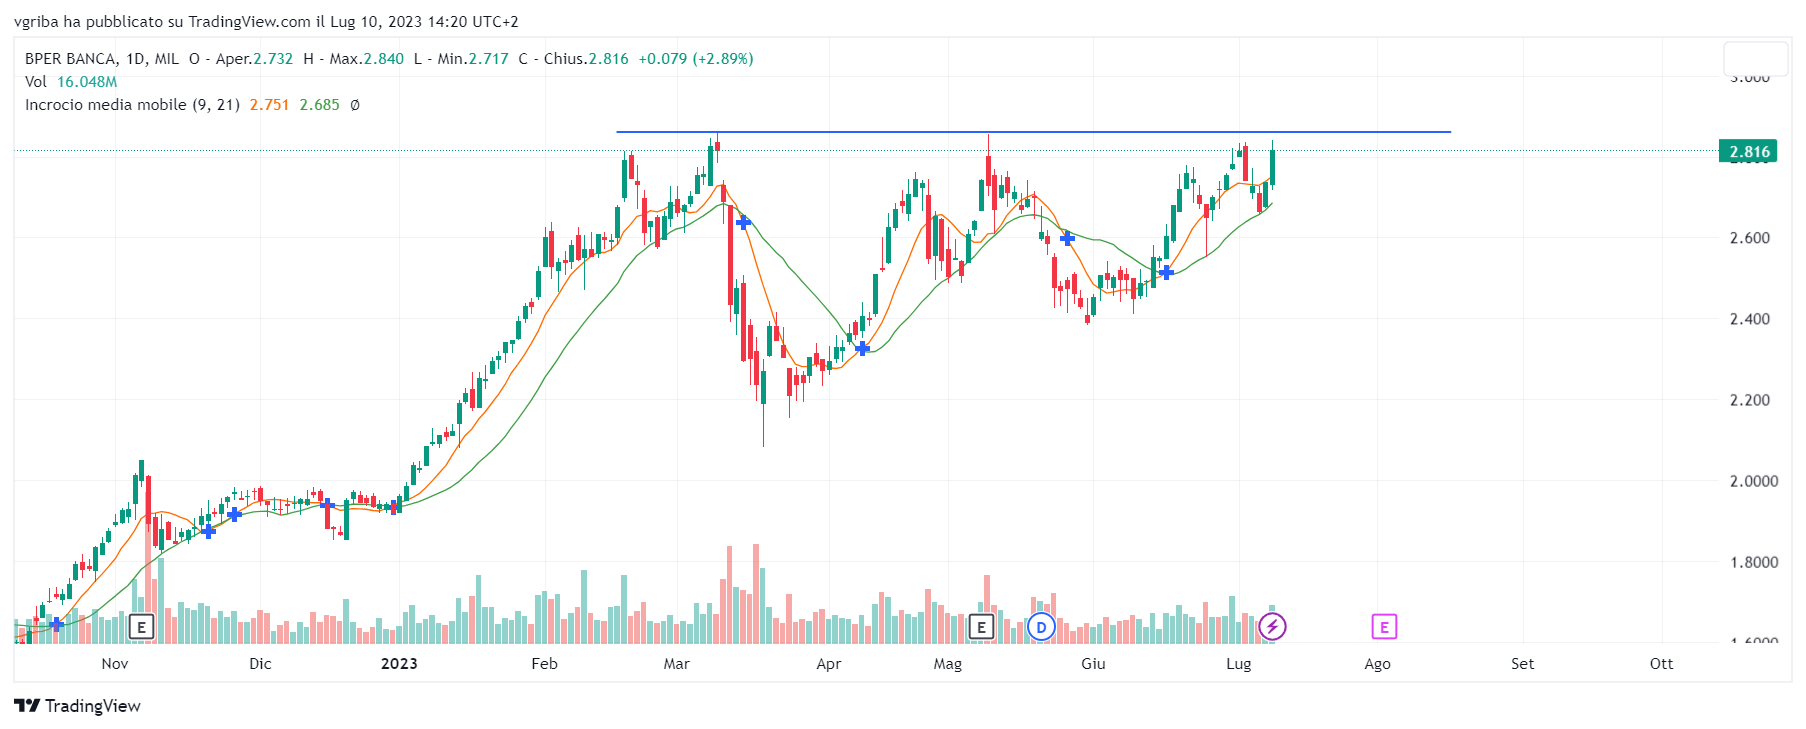Click the Max. 2.840 high value

coord(354,59)
